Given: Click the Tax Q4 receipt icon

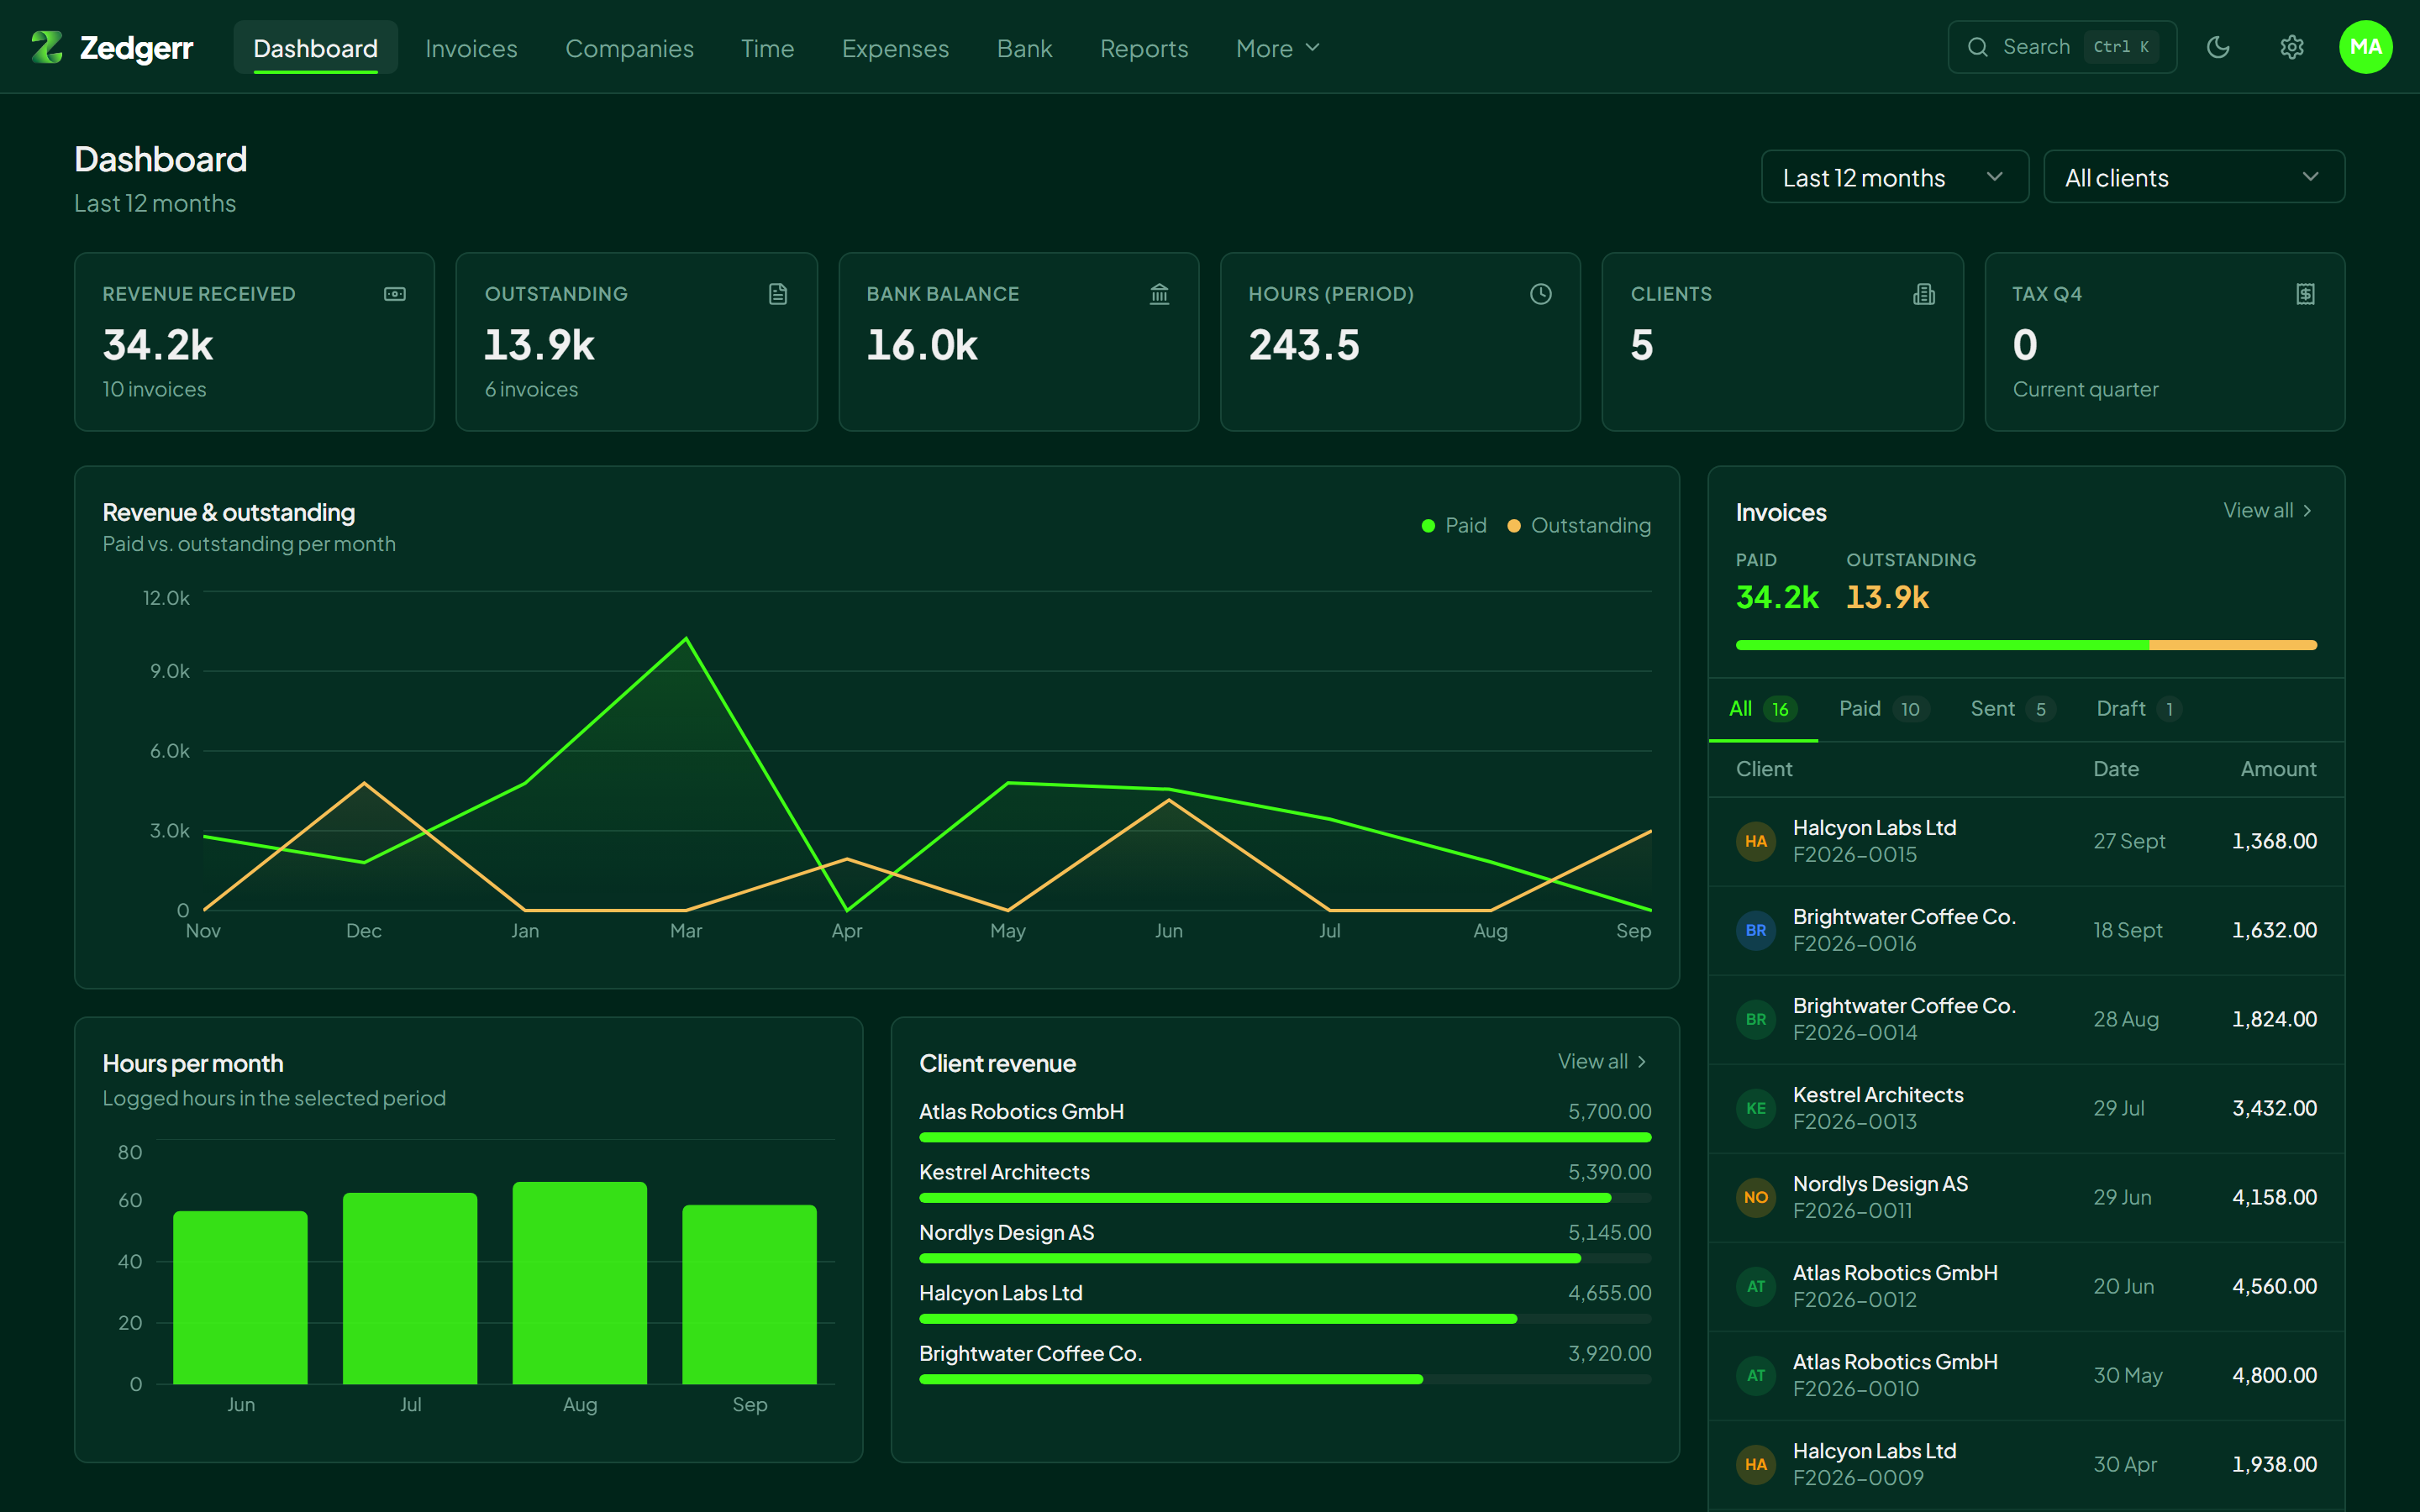Looking at the screenshot, I should [2305, 294].
